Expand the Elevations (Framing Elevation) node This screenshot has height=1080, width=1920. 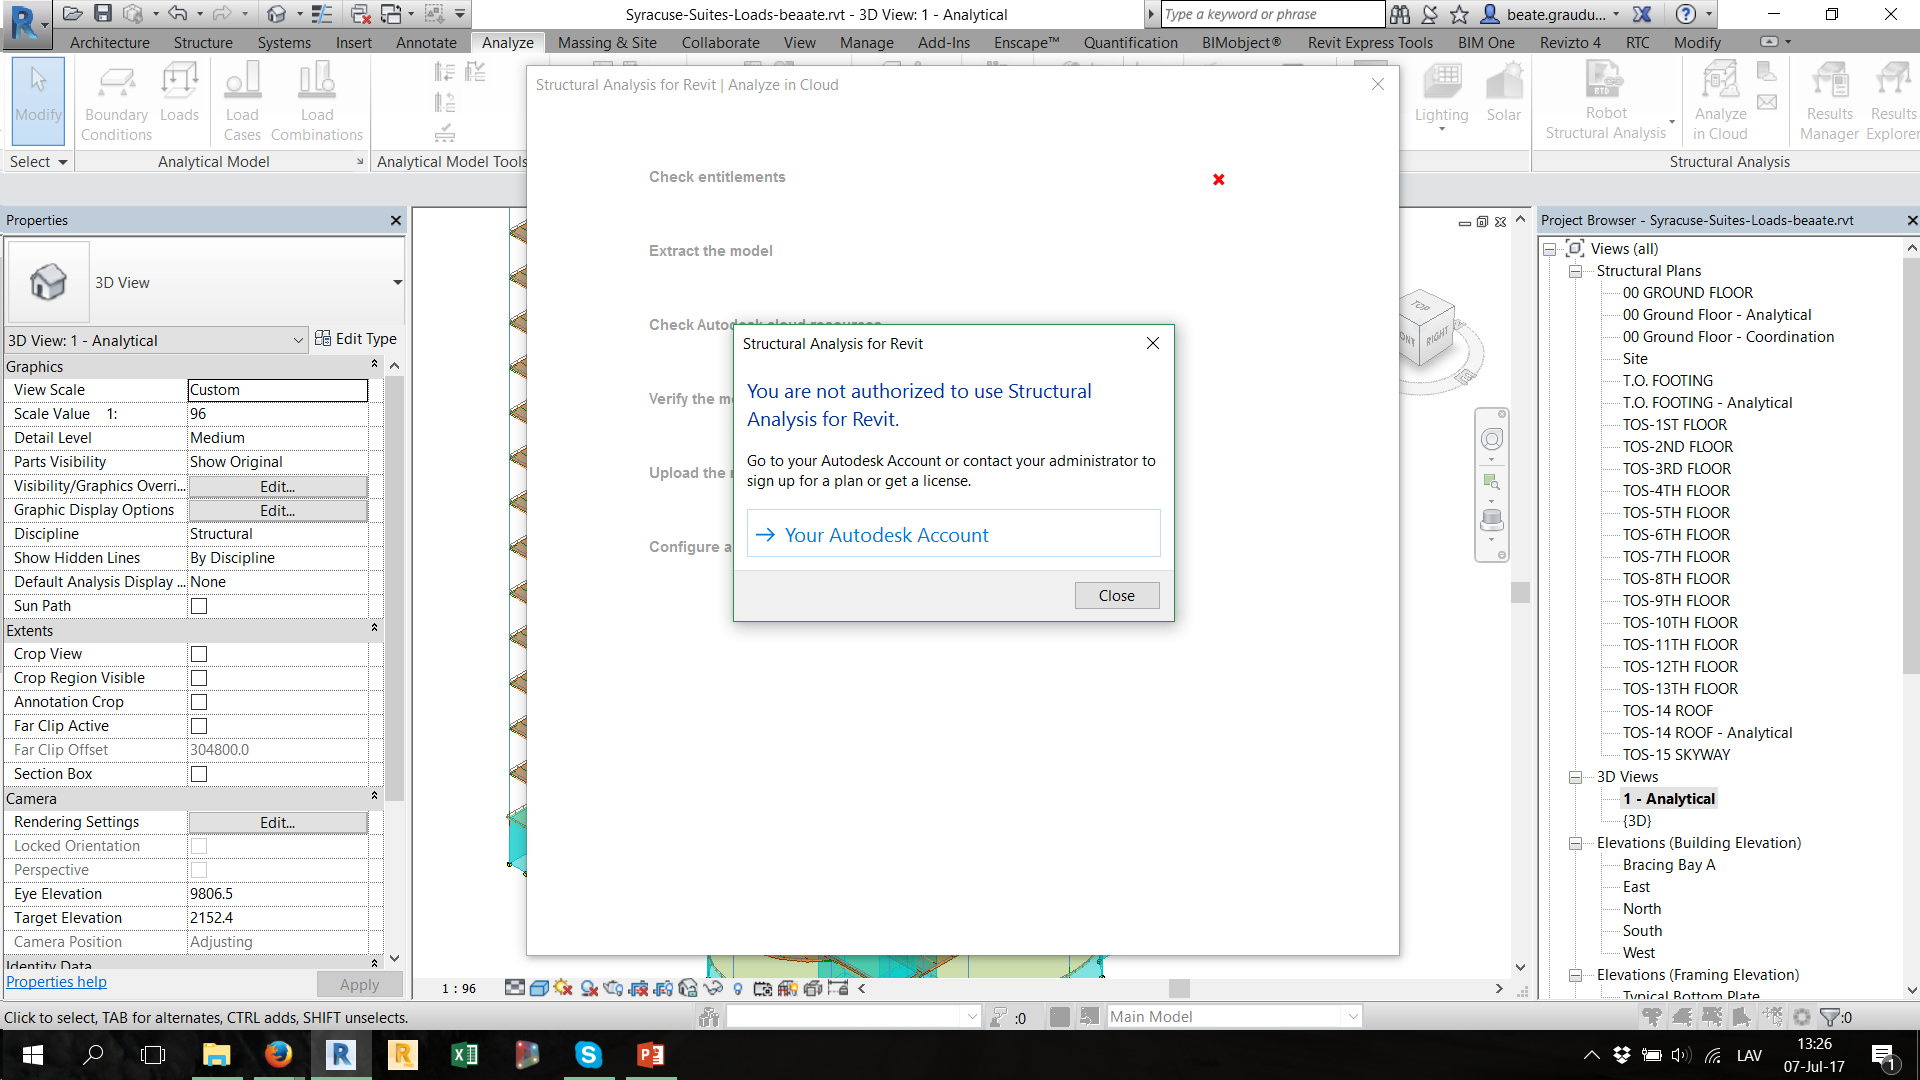point(1574,974)
